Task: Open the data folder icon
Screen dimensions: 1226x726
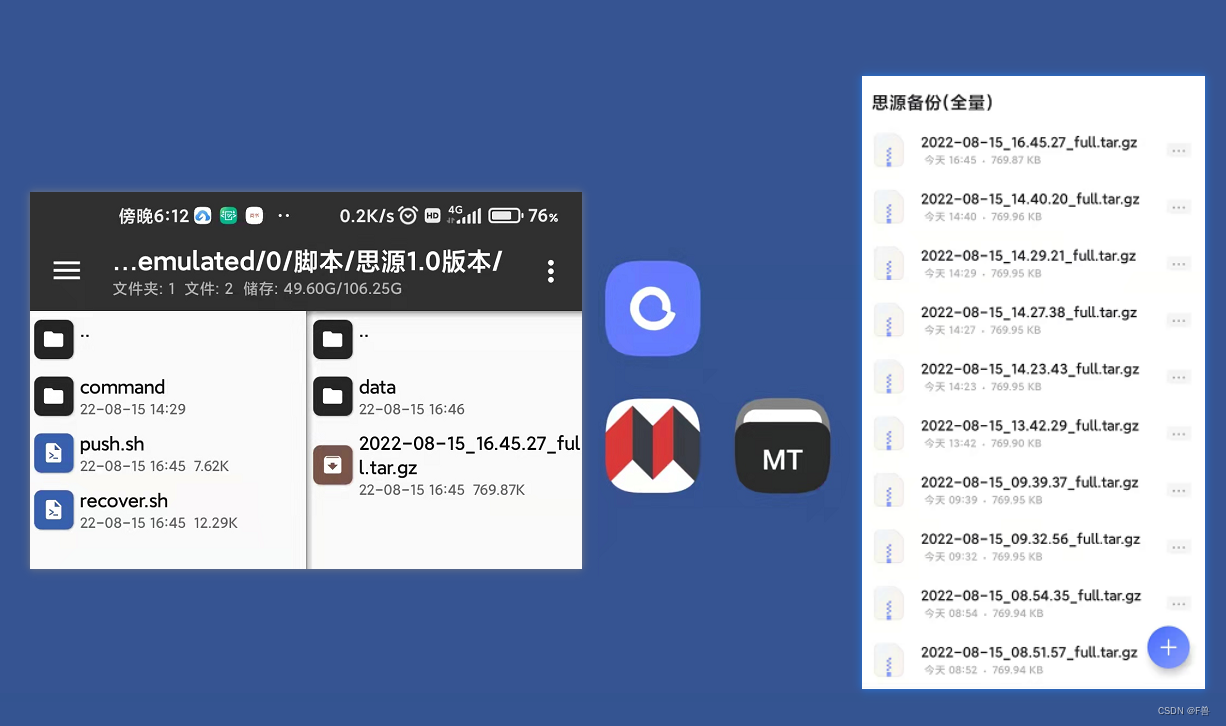Action: tap(333, 396)
